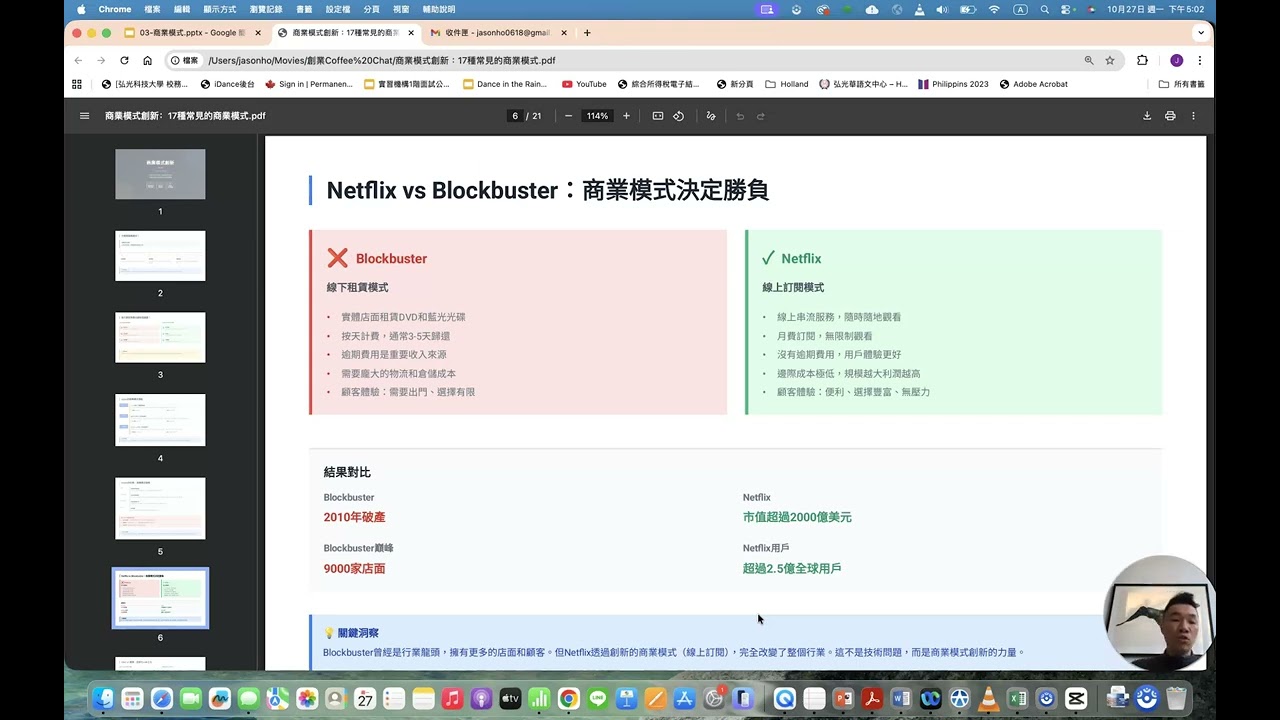This screenshot has height=720, width=1280.
Task: Open Chrome extensions puzzle icon
Action: point(1143,60)
